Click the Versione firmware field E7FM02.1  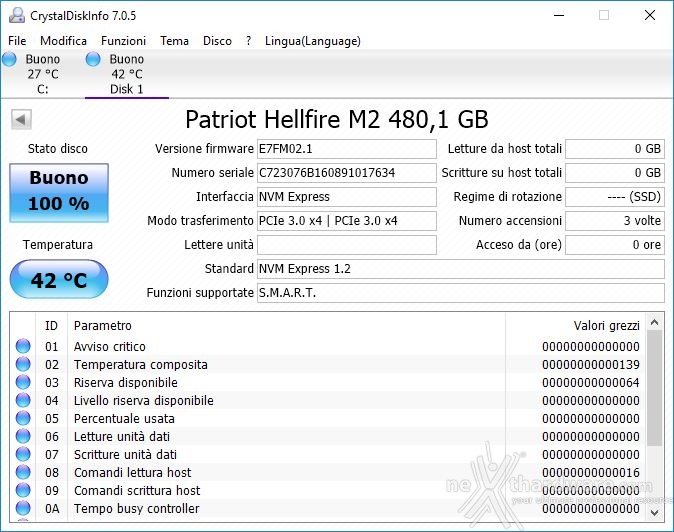click(346, 149)
